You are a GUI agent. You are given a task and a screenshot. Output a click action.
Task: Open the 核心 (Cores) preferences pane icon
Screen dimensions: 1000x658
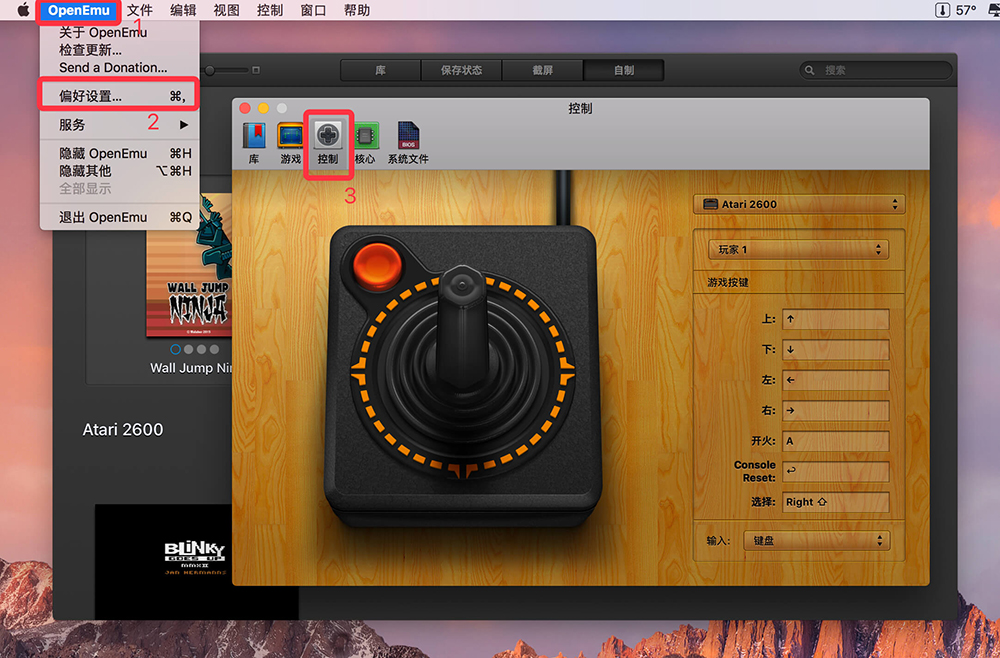click(x=365, y=143)
